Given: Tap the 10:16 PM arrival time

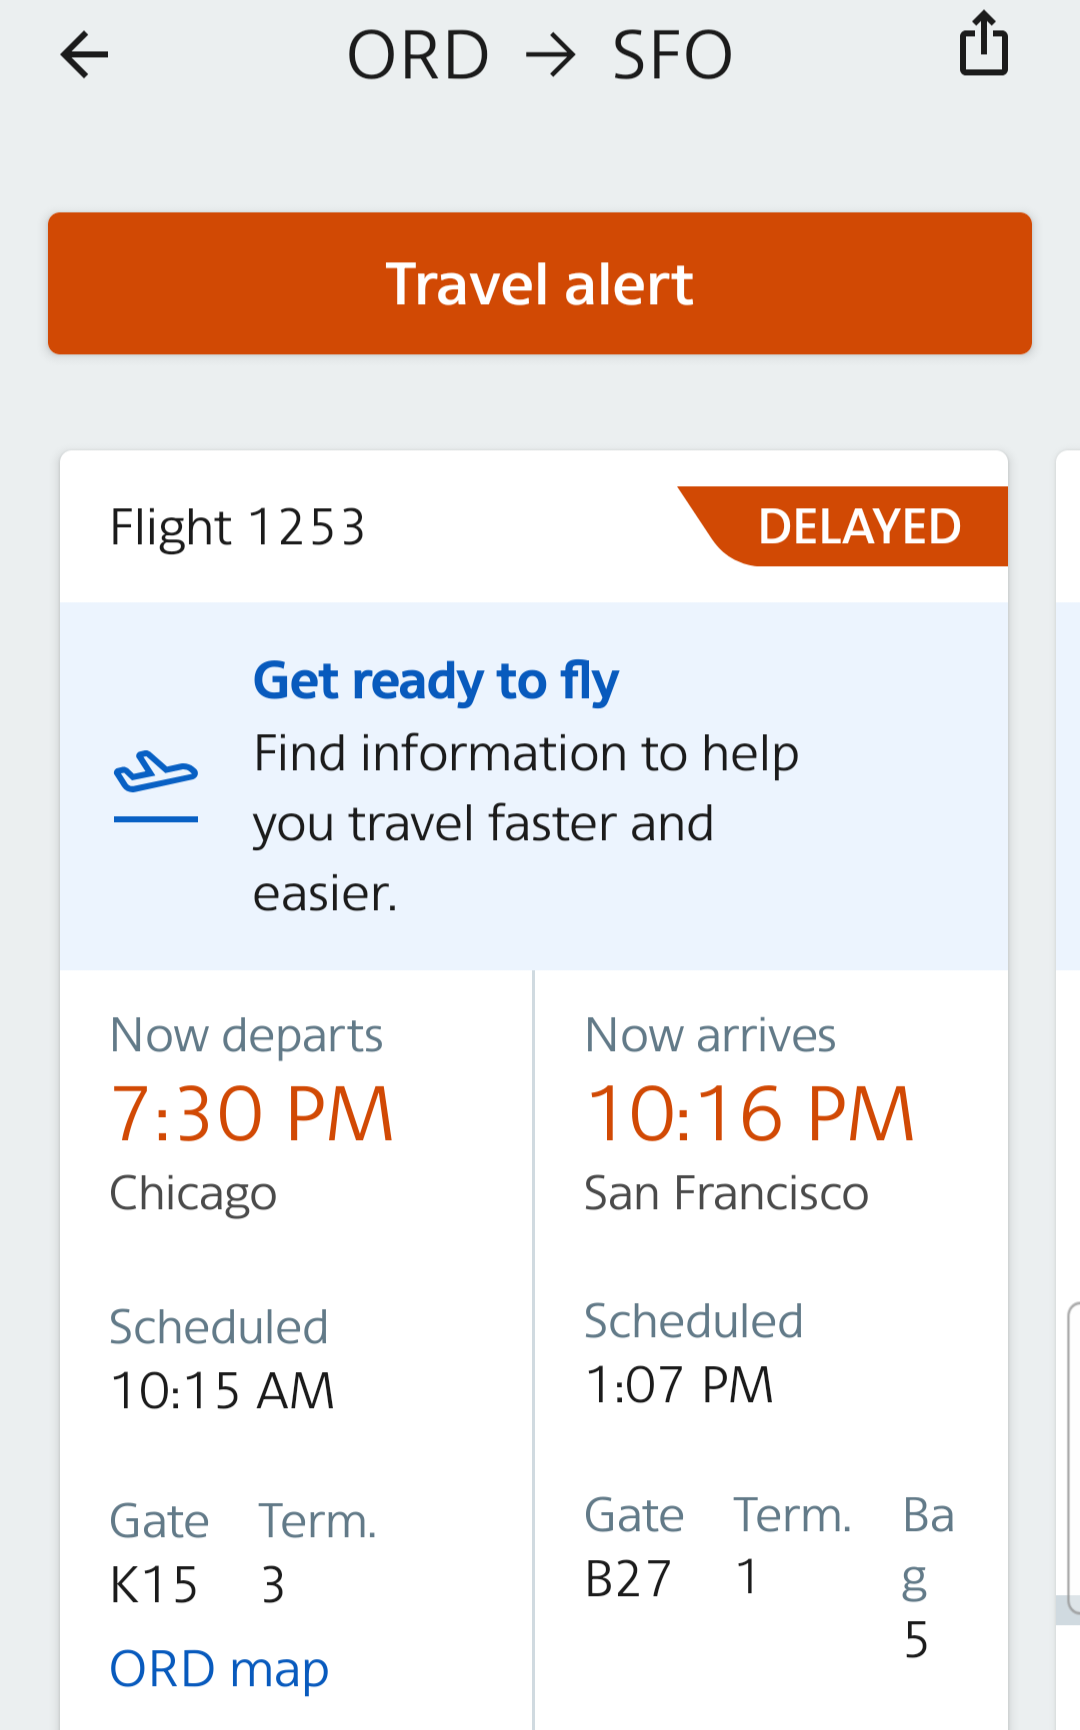Looking at the screenshot, I should click(x=750, y=1114).
